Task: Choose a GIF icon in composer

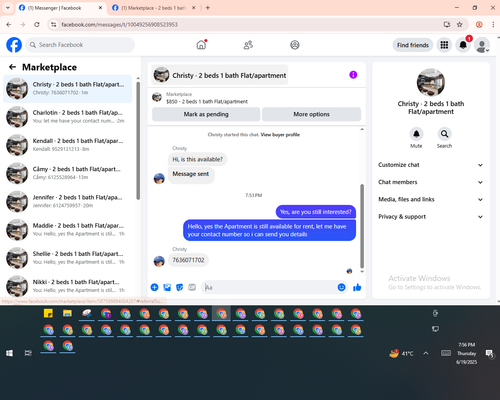Action: [192, 287]
